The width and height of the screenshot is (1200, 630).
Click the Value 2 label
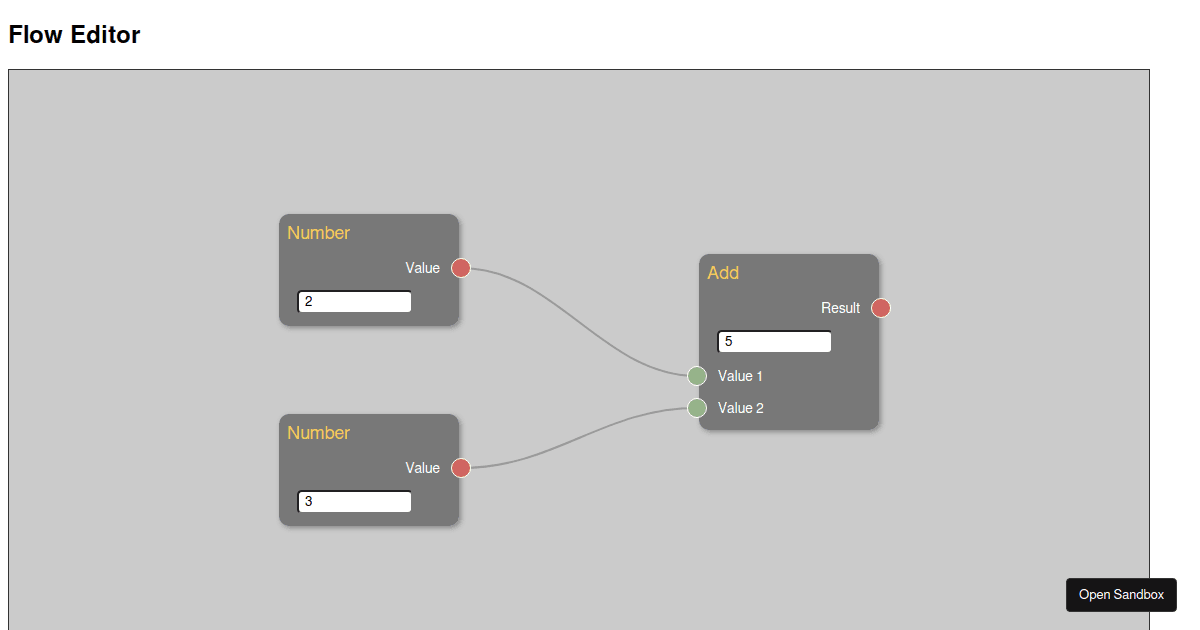[x=740, y=408]
